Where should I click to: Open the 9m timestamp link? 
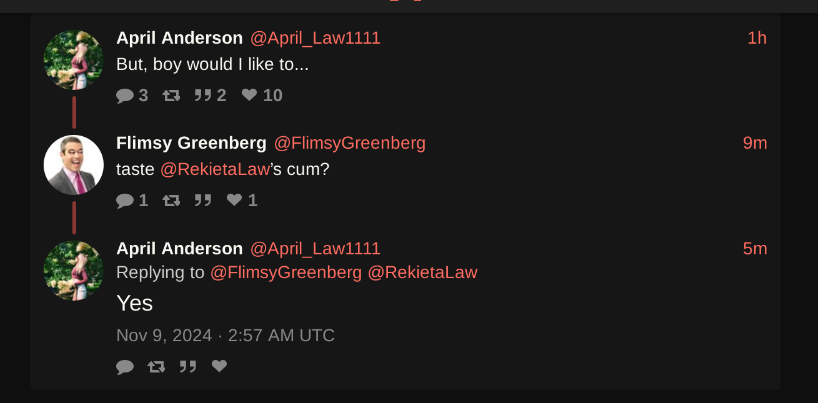(755, 143)
